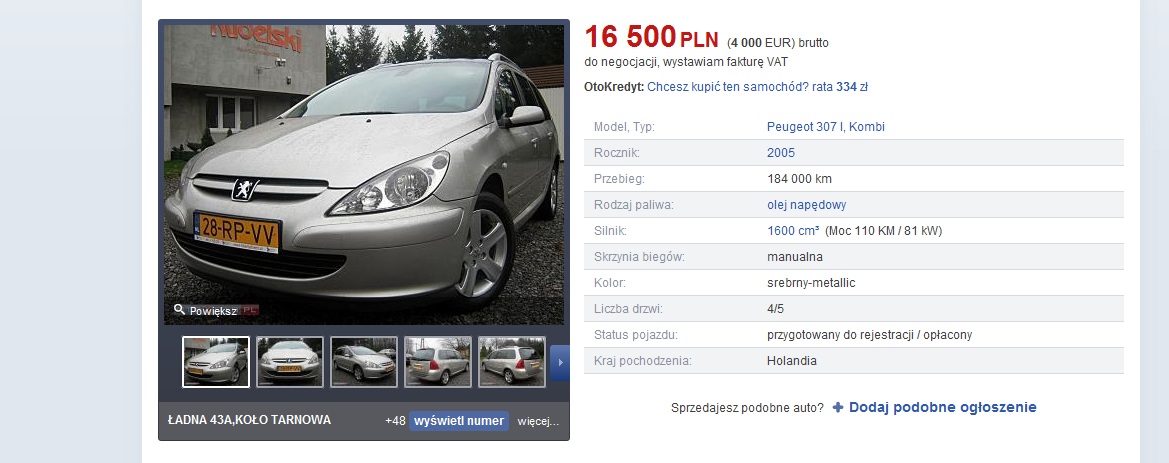The height and width of the screenshot is (463, 1169).
Task: Click the seller address ŁADNA 43A, KOŁO TARNOWA
Action: [249, 421]
